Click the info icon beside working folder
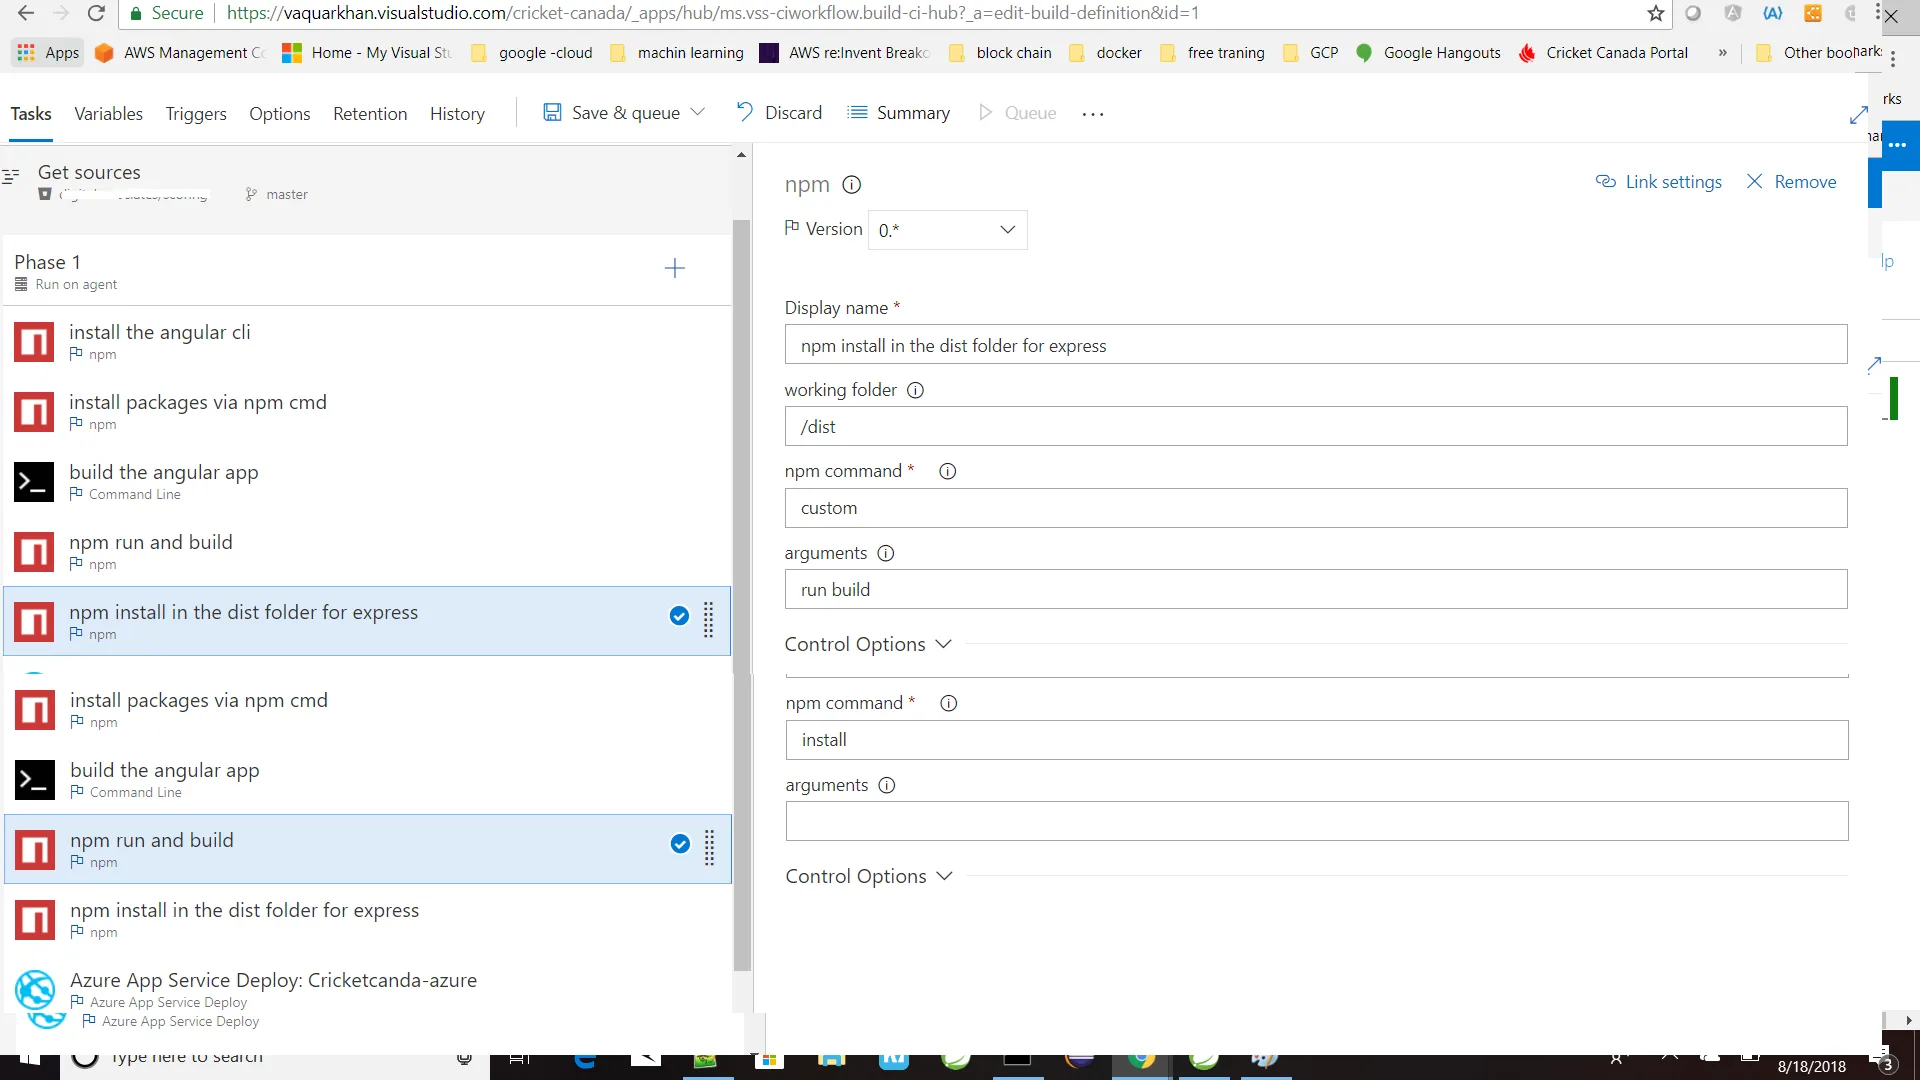Image resolution: width=1920 pixels, height=1080 pixels. point(915,390)
